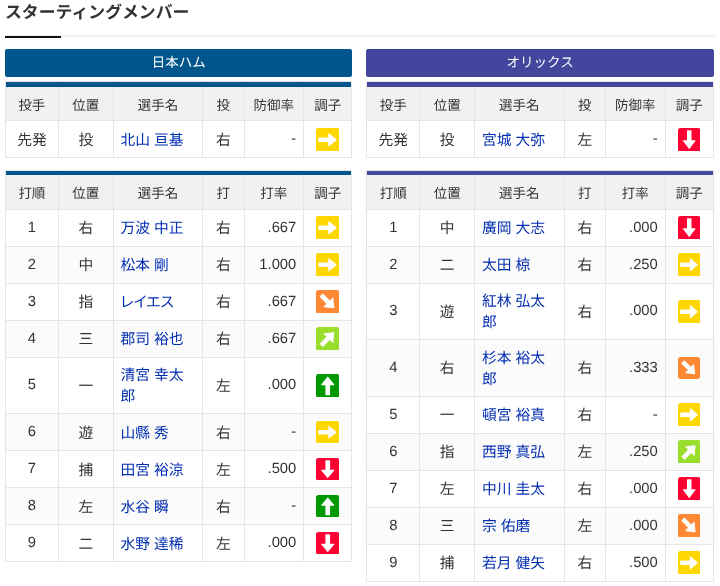Open 万波 中正 player link
Image resolution: width=720 pixels, height=586 pixels.
click(x=152, y=228)
